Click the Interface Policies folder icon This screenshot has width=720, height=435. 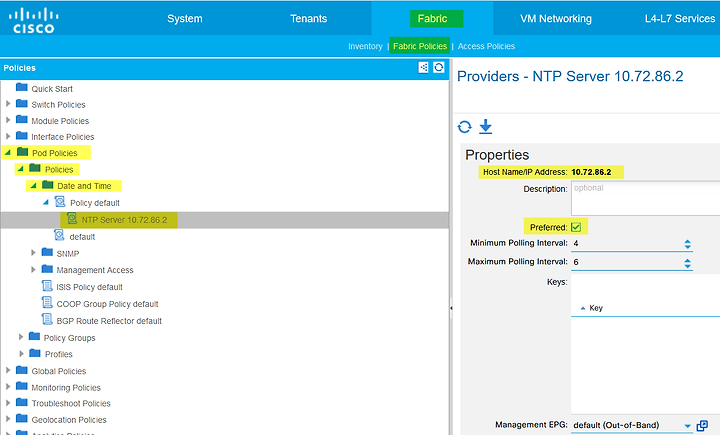point(22,136)
